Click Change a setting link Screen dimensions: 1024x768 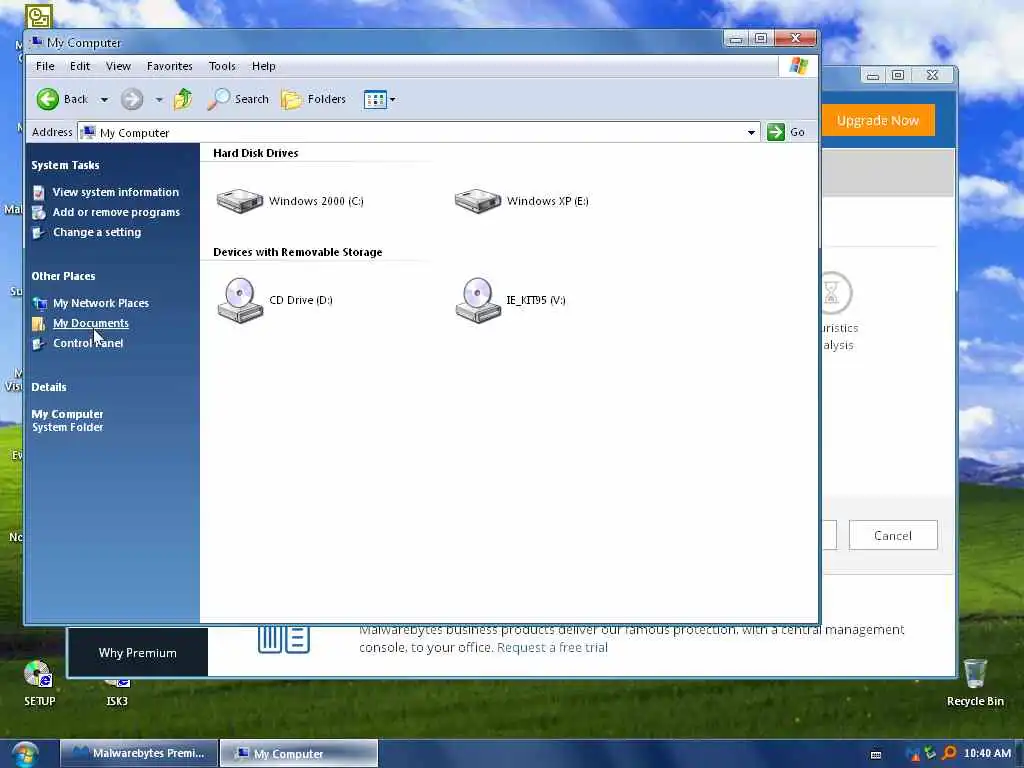coord(97,232)
